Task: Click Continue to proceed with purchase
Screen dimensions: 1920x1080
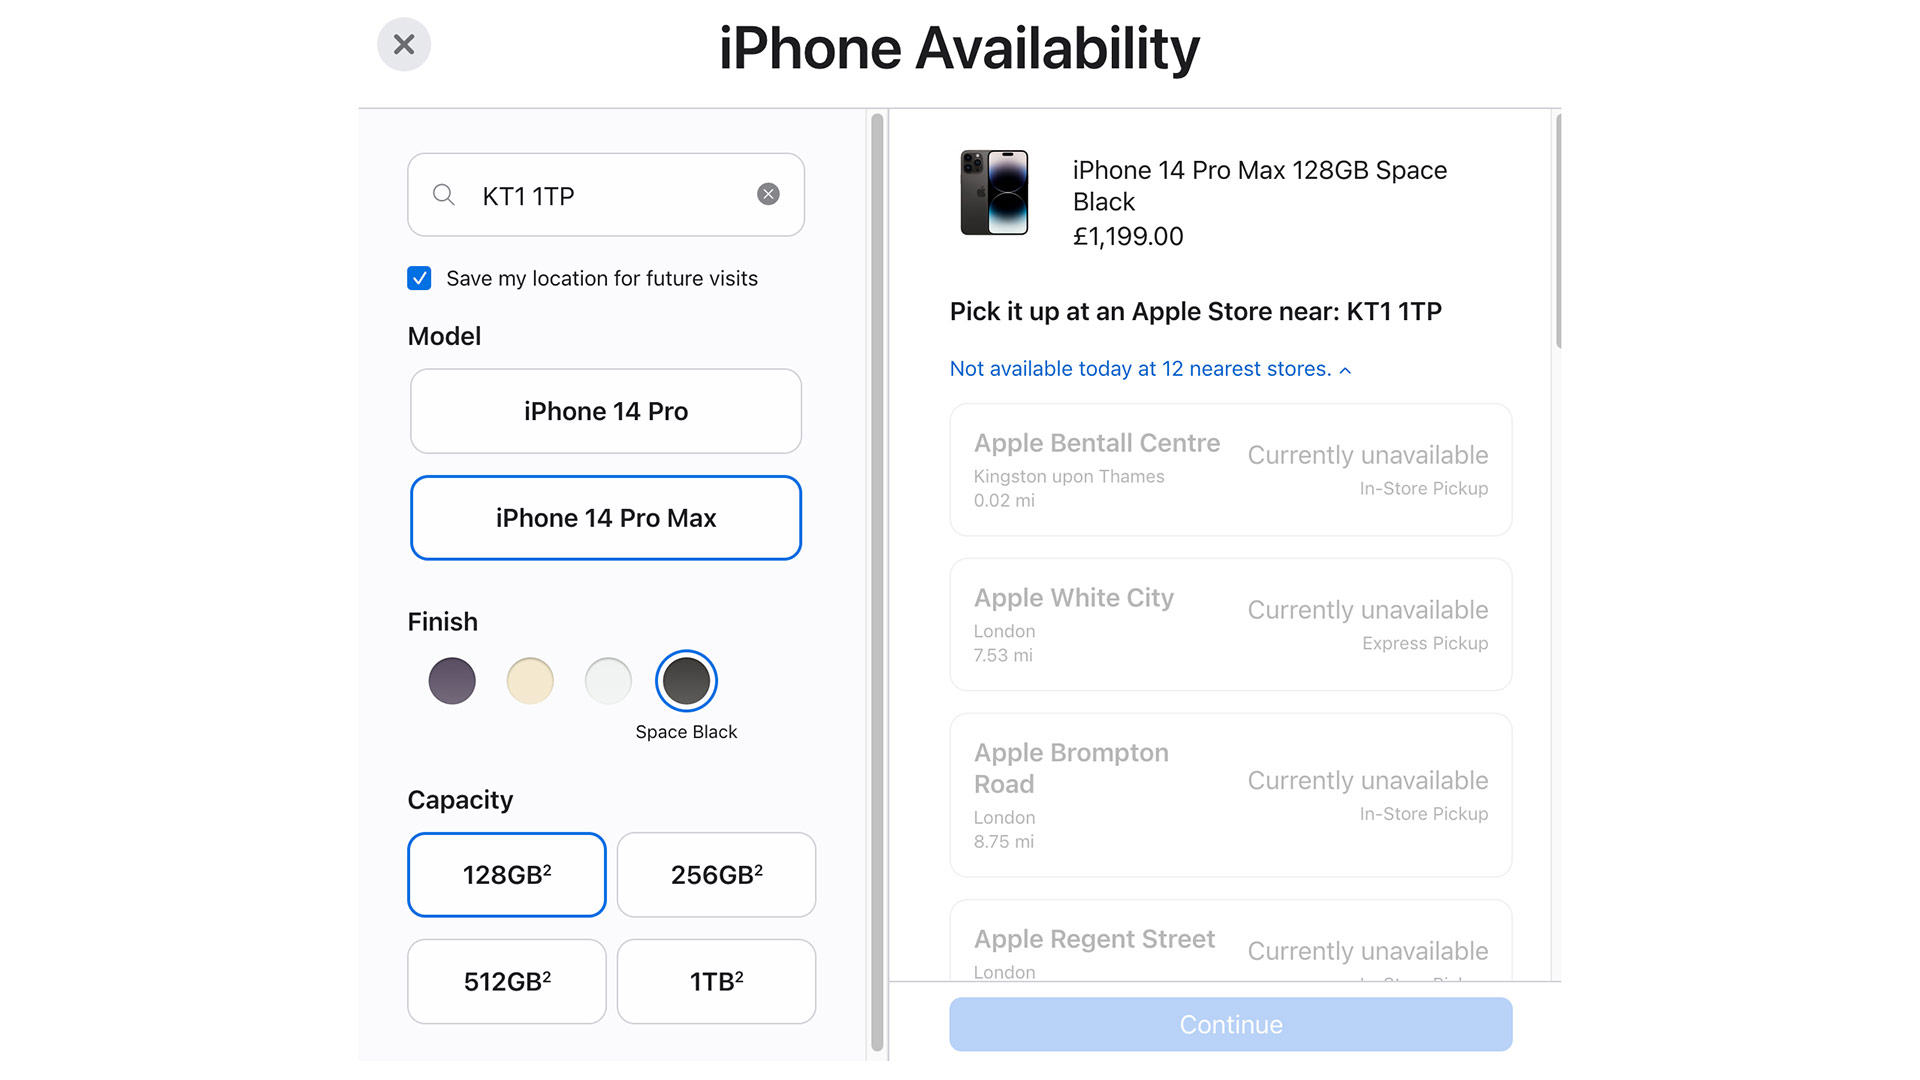Action: [x=1229, y=1023]
